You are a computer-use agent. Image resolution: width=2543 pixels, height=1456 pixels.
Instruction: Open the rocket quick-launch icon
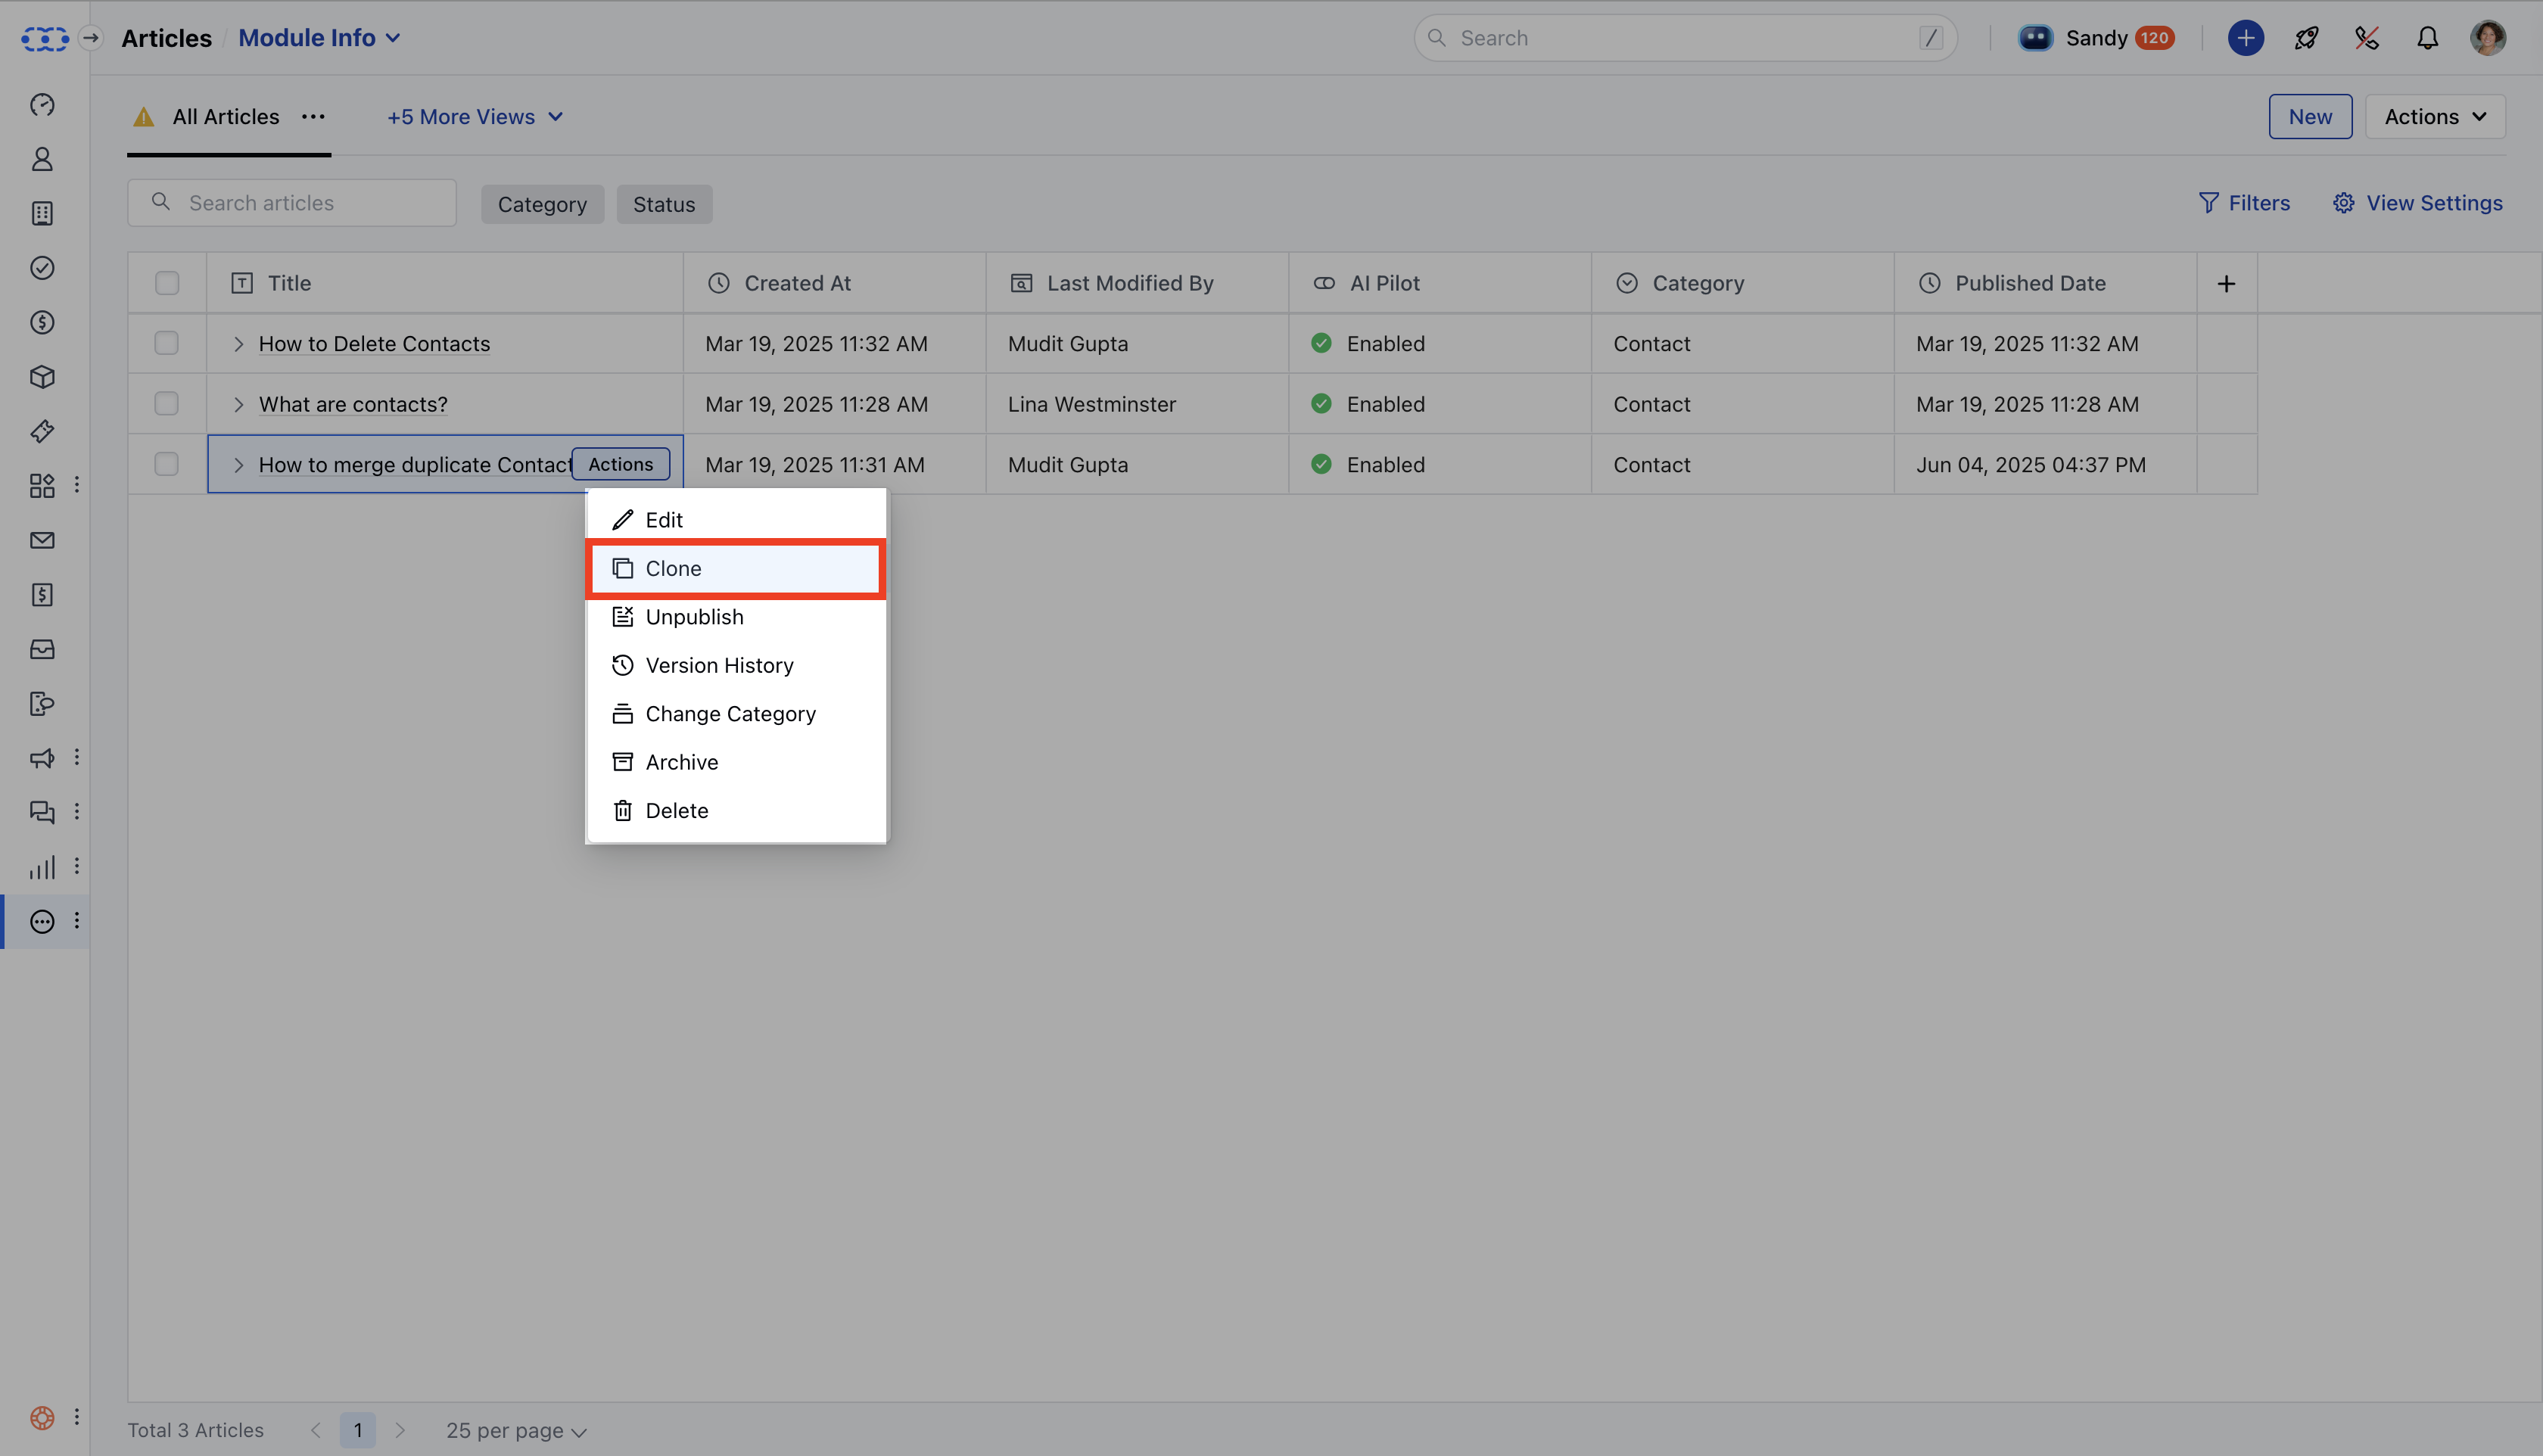2306,38
